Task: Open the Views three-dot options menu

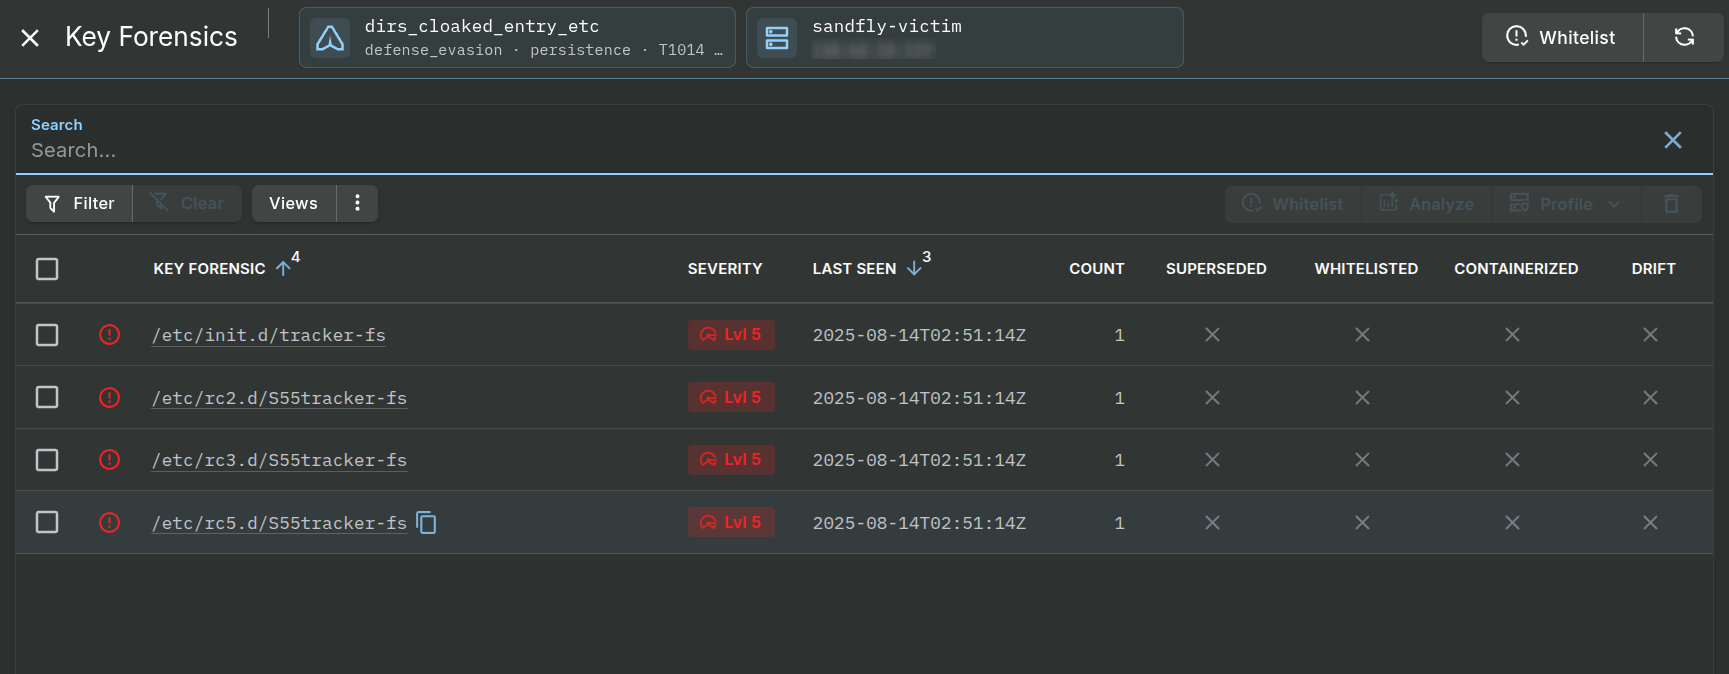Action: point(357,203)
